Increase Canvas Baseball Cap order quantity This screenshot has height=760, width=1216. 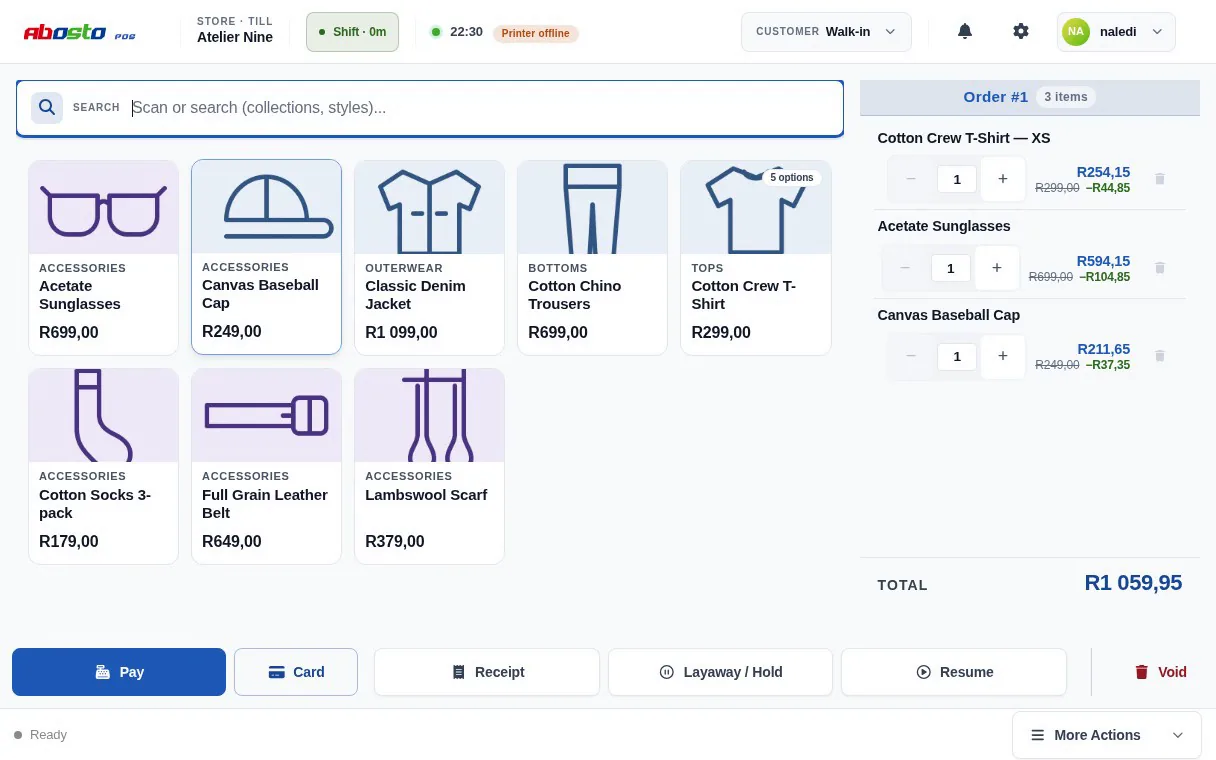[1003, 356]
